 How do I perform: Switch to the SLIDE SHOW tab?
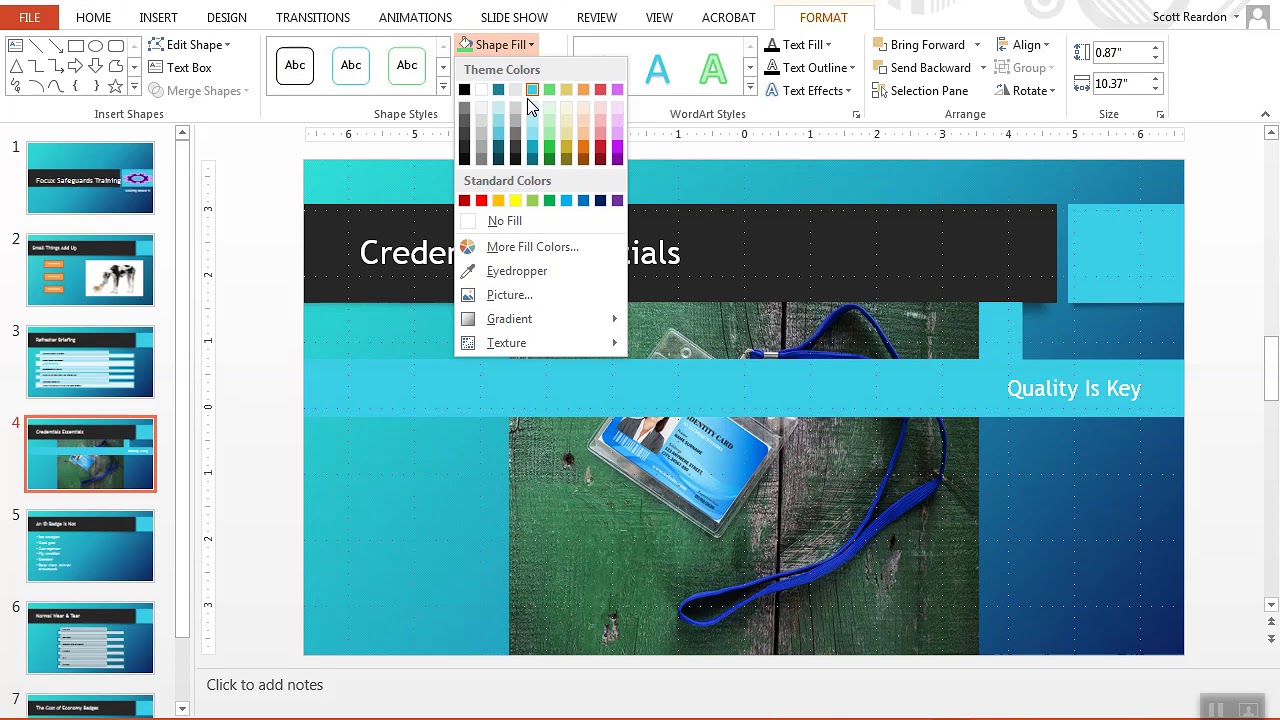coord(514,18)
